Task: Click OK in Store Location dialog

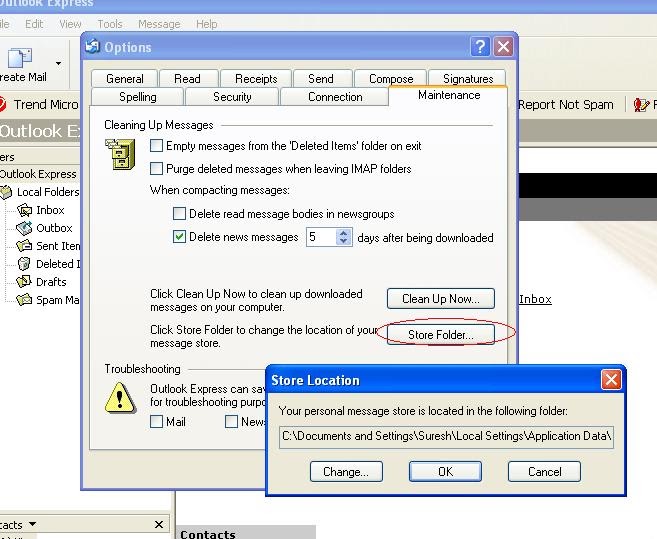Action: coord(445,472)
